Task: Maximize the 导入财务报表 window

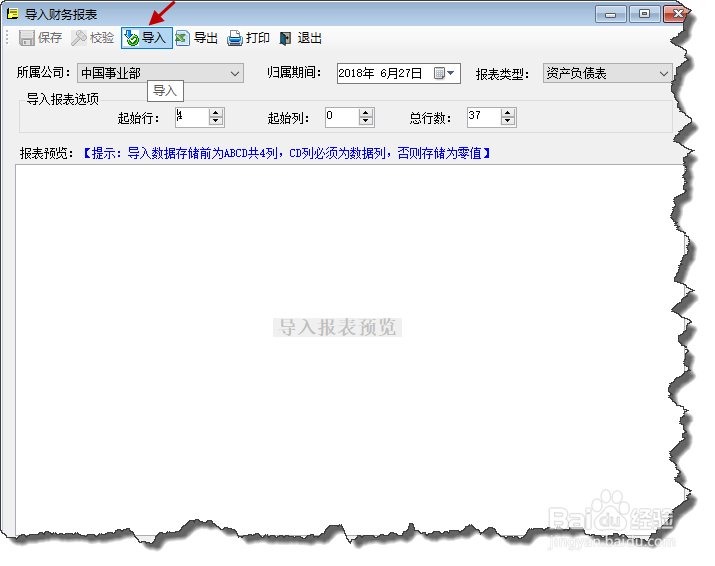Action: click(x=644, y=14)
